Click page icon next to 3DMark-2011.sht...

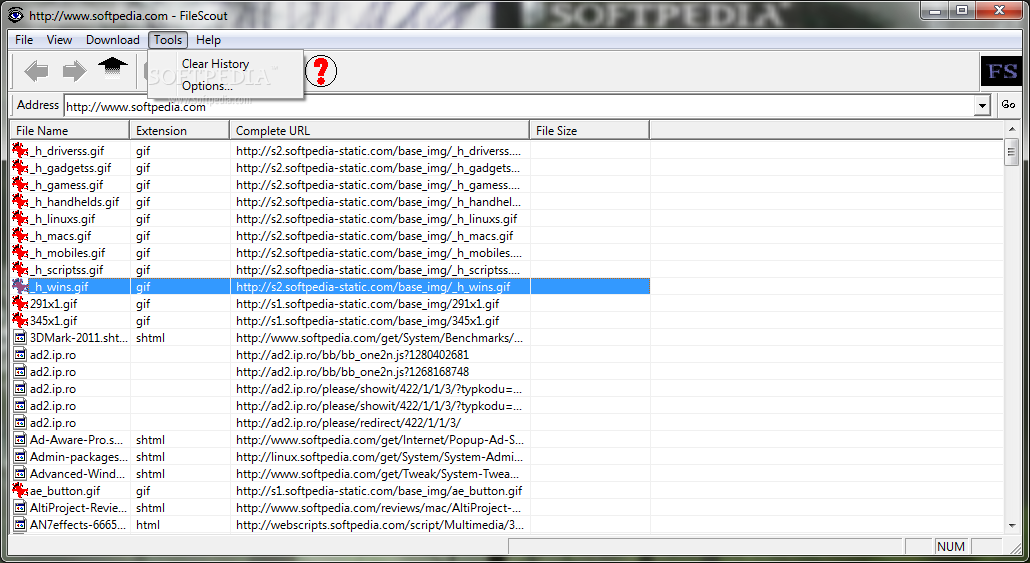coord(20,338)
